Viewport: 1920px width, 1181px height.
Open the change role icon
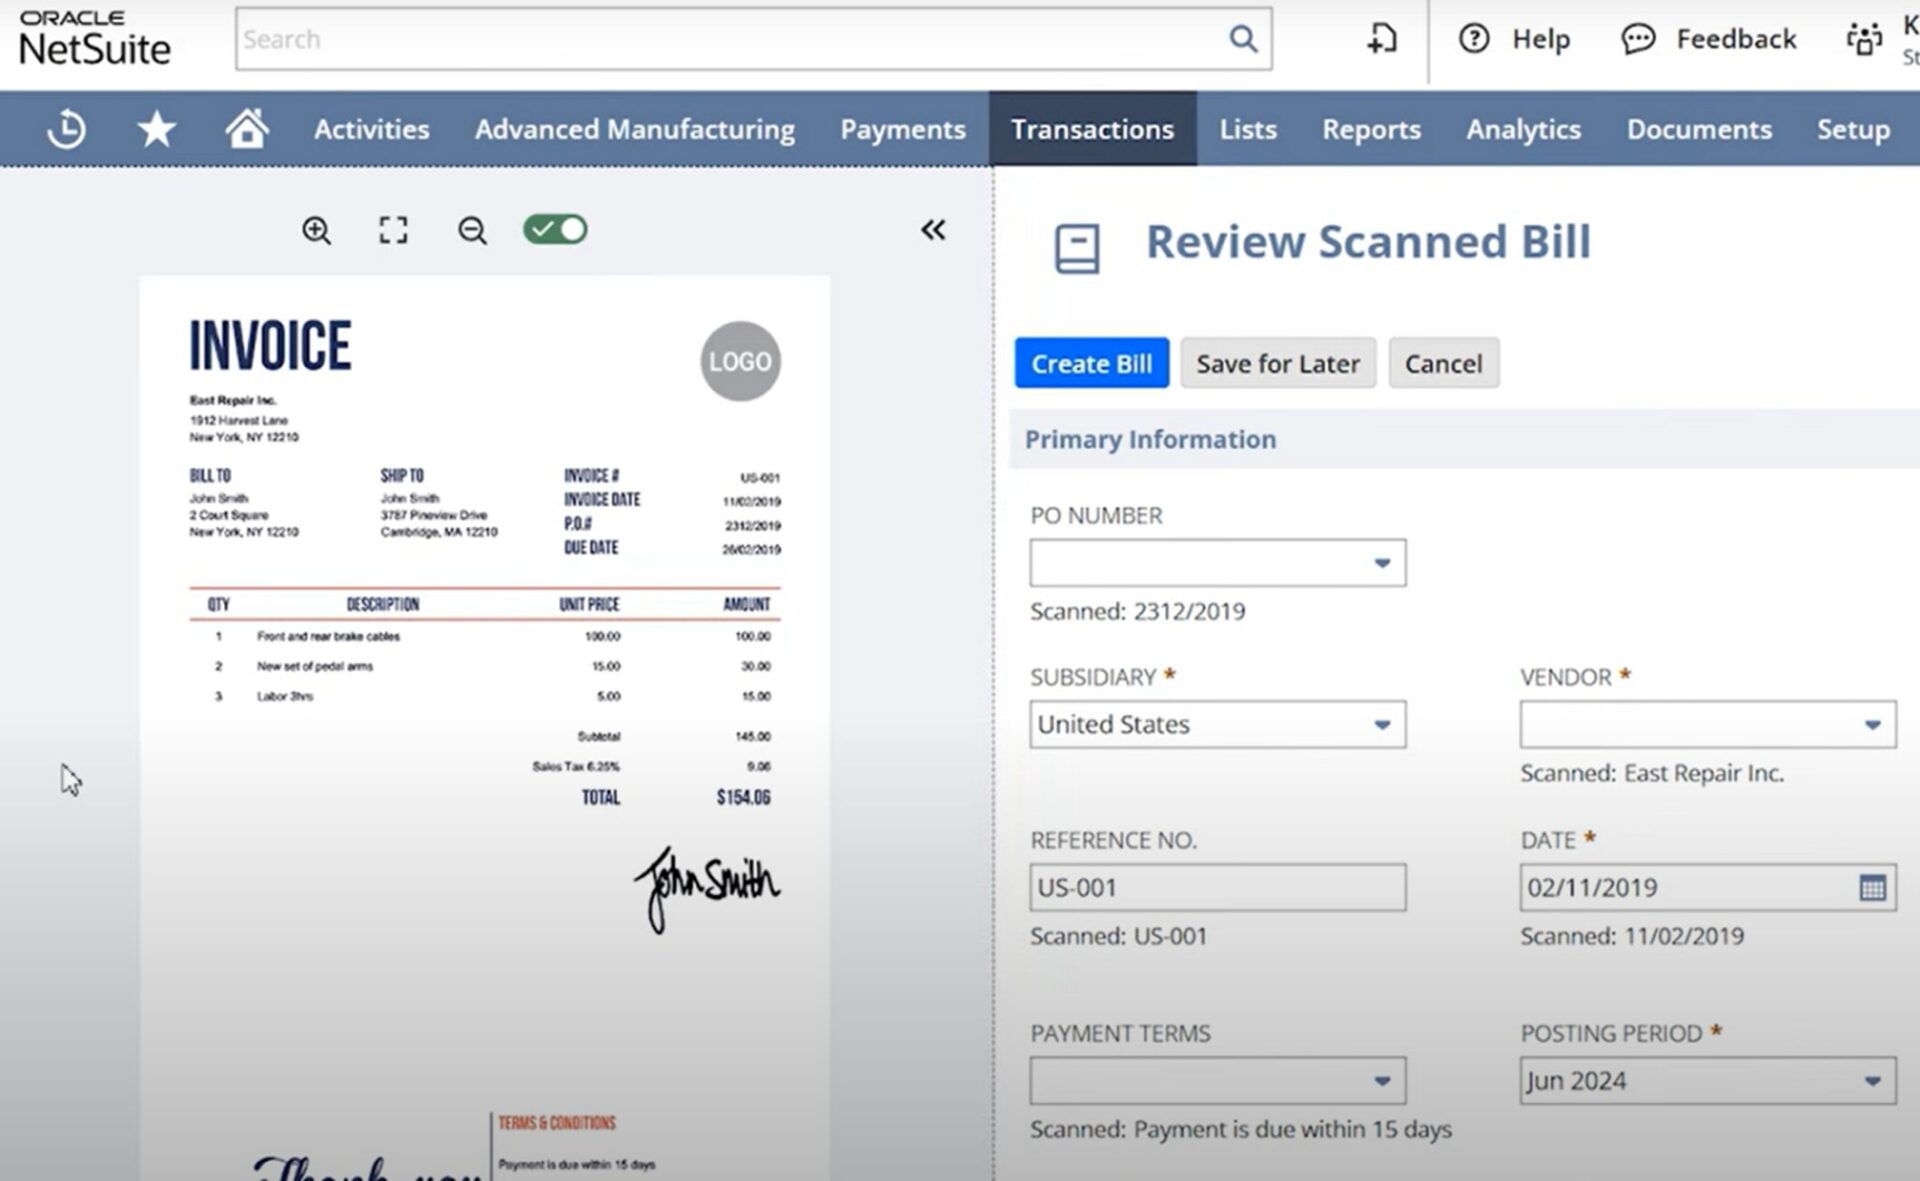[1863, 39]
